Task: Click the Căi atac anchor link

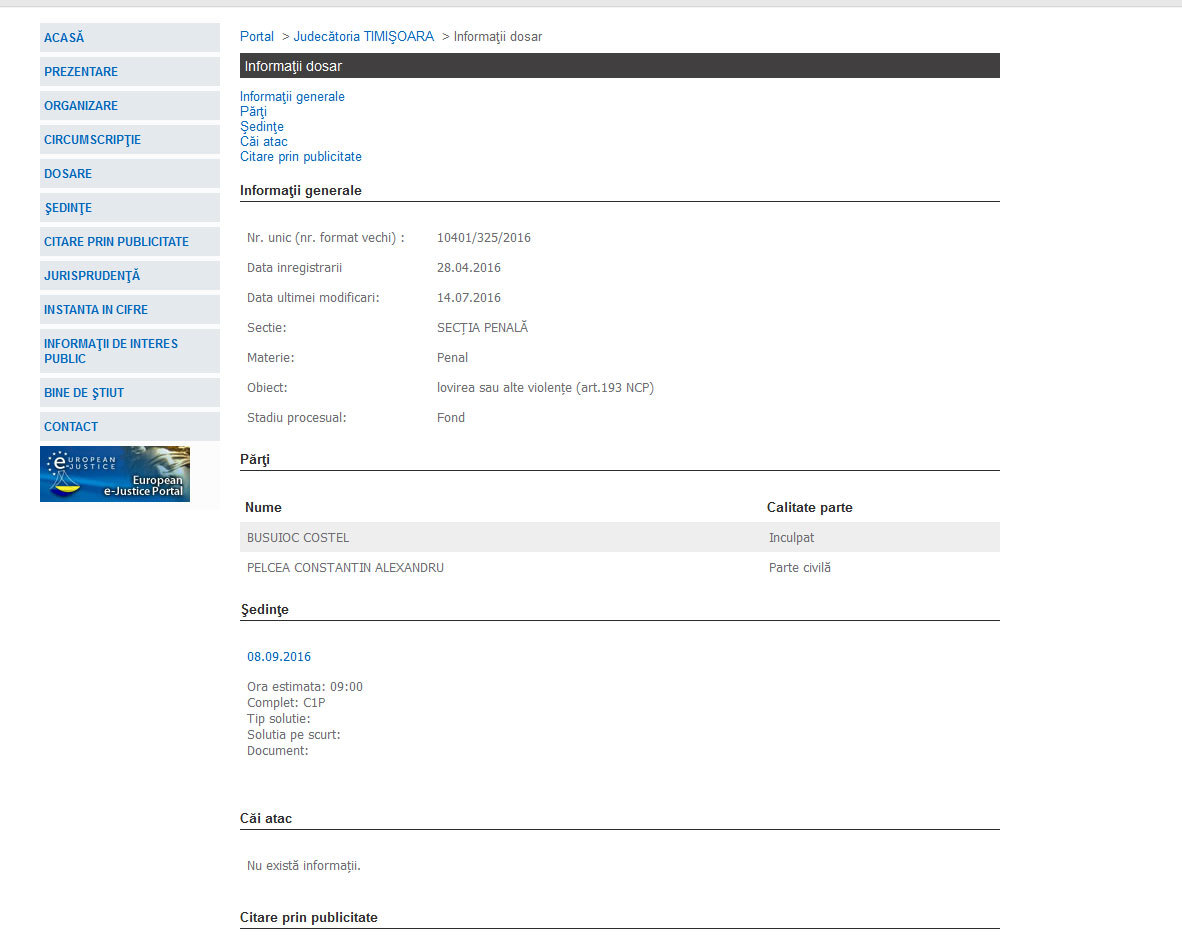Action: pos(264,142)
